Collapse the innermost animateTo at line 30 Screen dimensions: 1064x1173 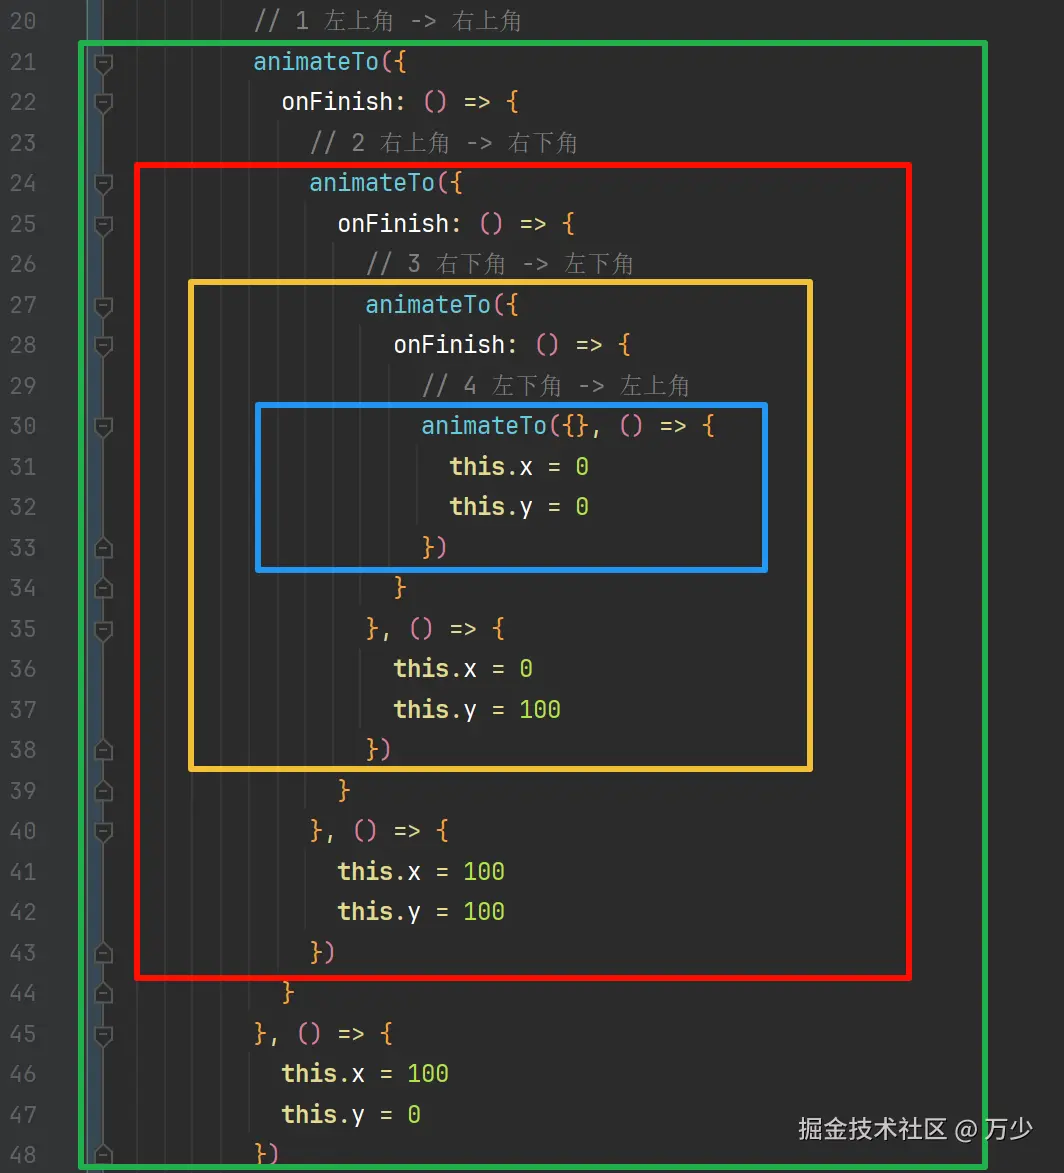[x=103, y=426]
